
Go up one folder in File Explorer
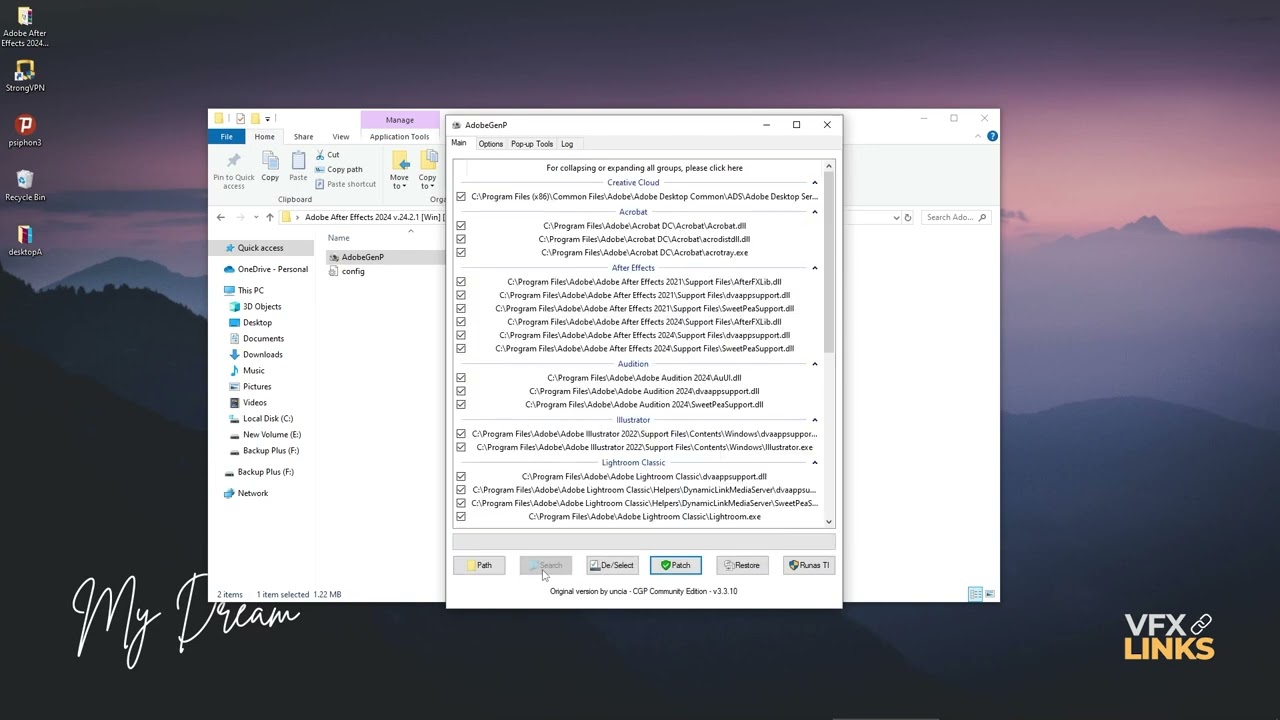coord(270,217)
